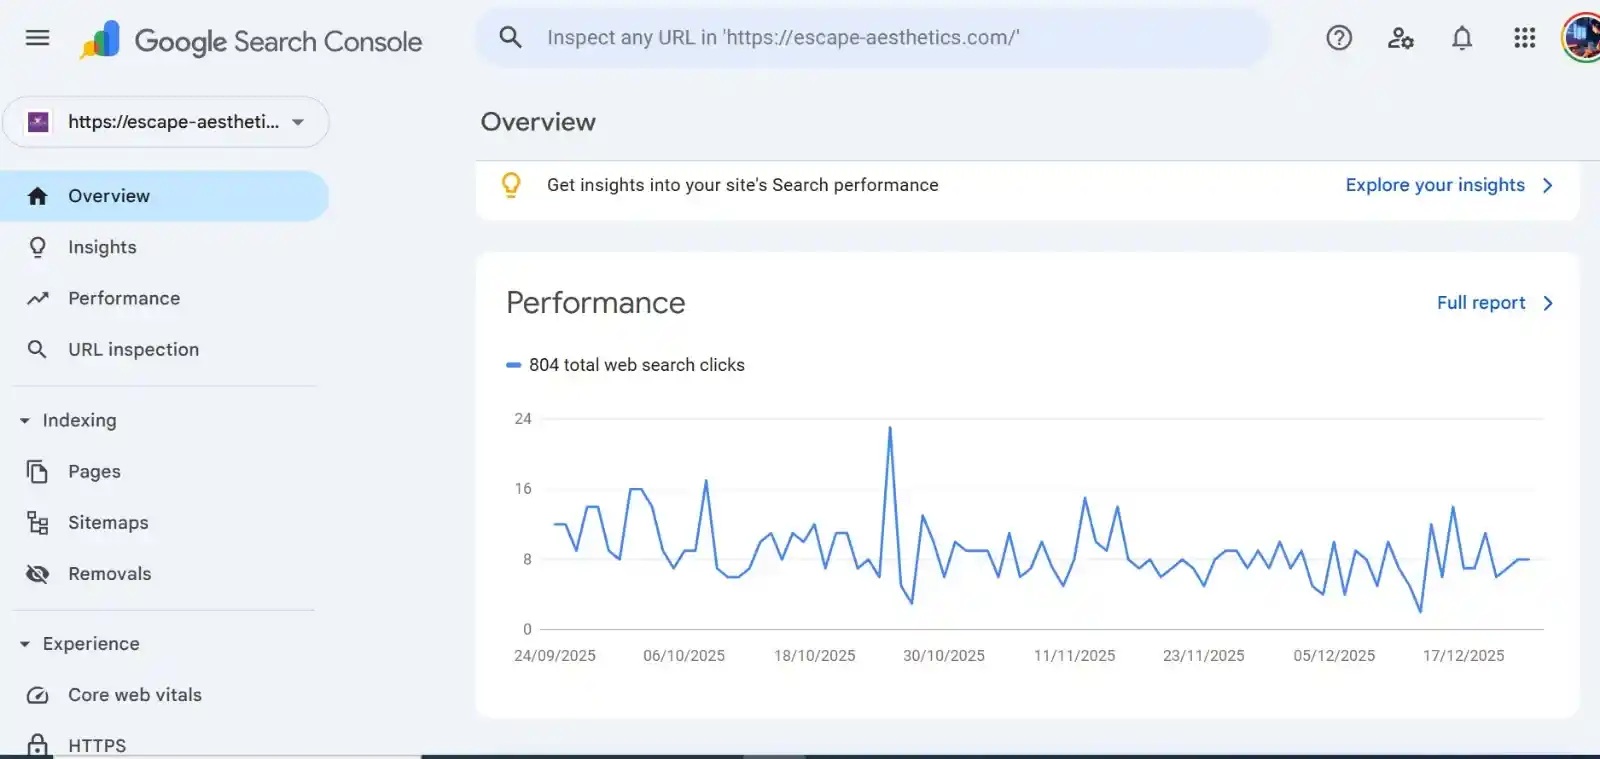
Task: Click inside the URL inspection search field
Action: click(x=870, y=38)
